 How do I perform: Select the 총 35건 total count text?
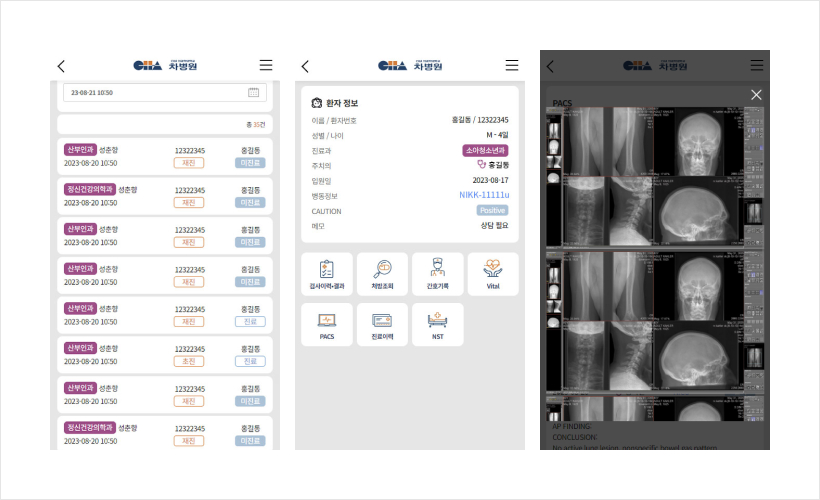point(256,124)
